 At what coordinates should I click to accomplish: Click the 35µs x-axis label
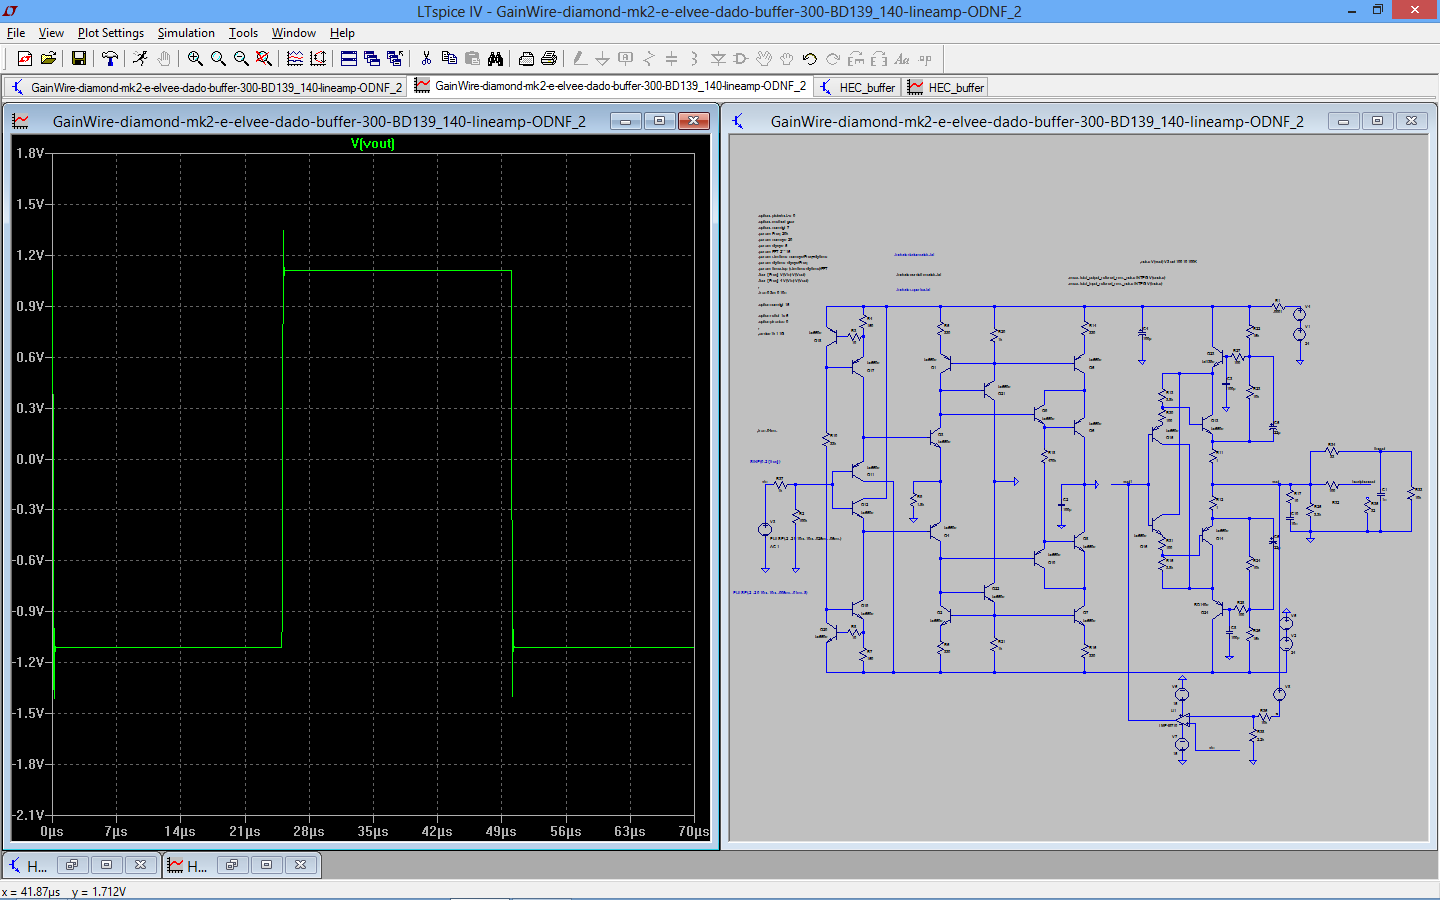click(373, 831)
